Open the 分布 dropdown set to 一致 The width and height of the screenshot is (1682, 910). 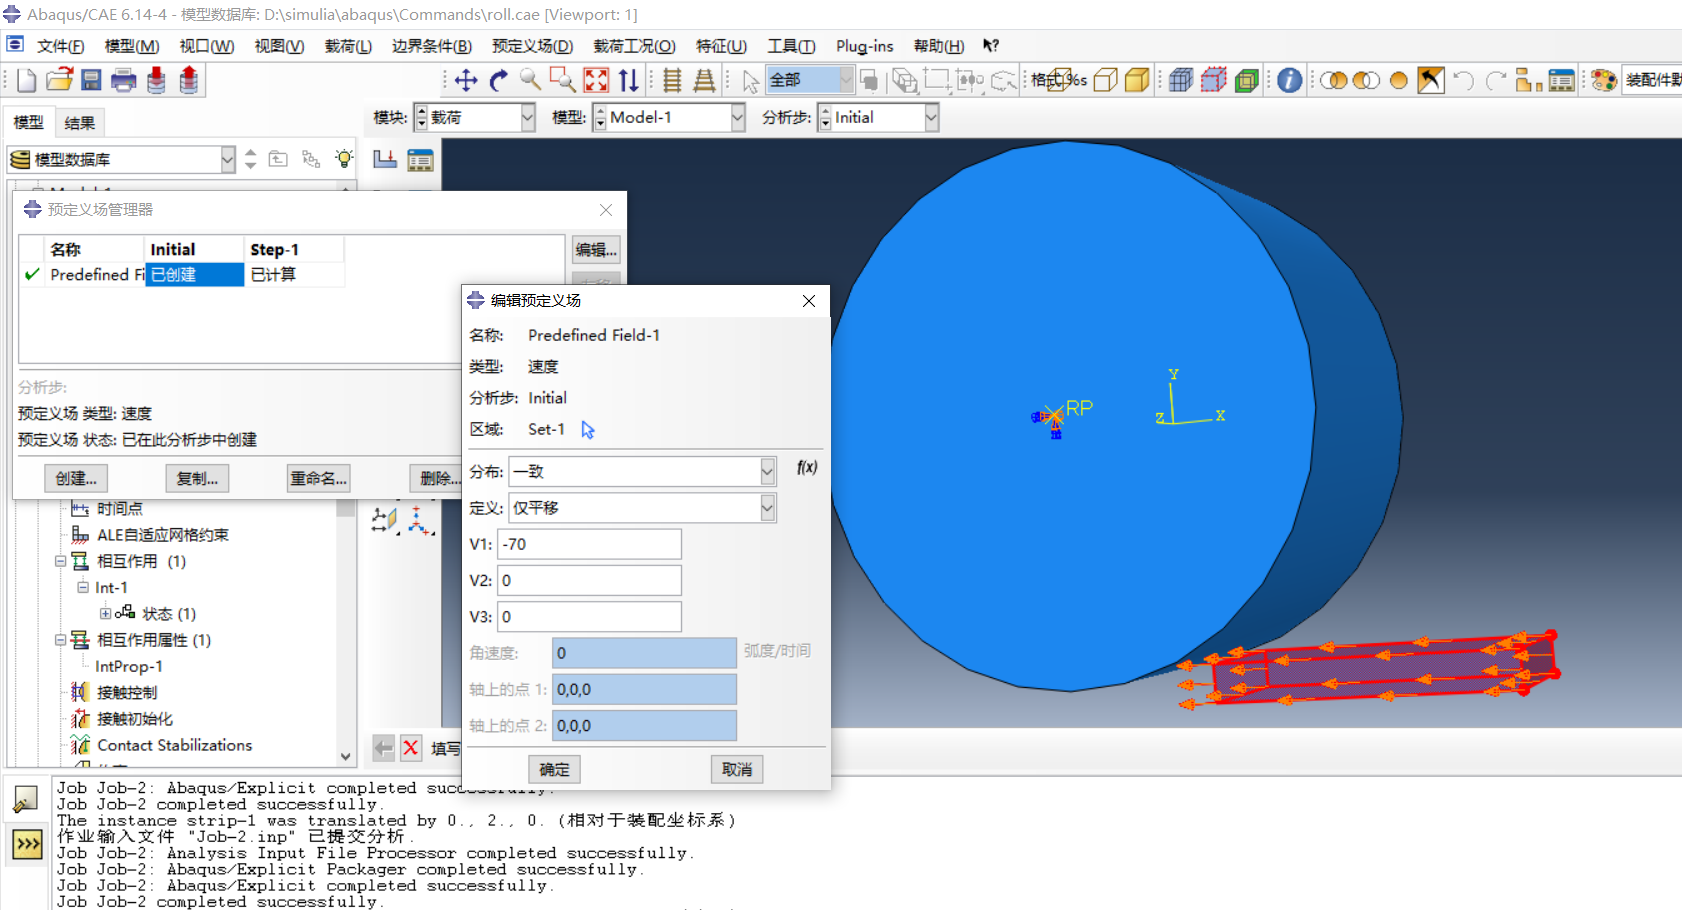click(x=767, y=471)
